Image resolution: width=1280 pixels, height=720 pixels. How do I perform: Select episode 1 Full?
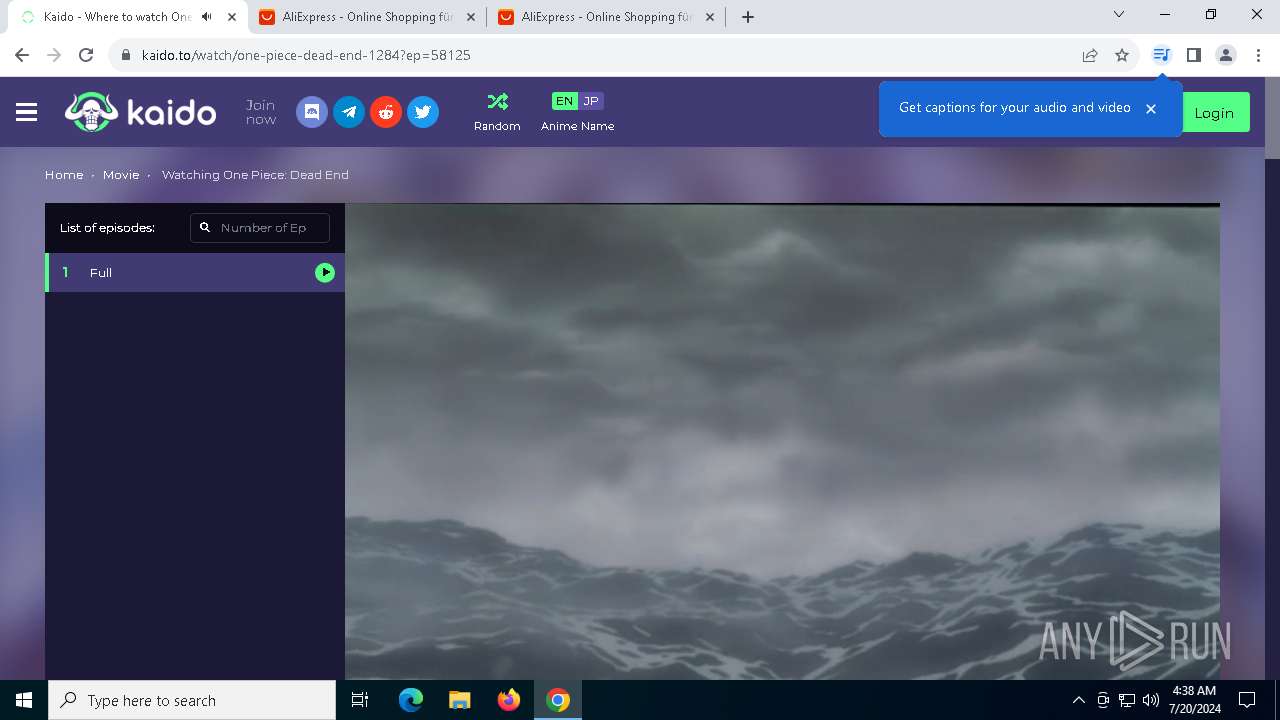(195, 273)
